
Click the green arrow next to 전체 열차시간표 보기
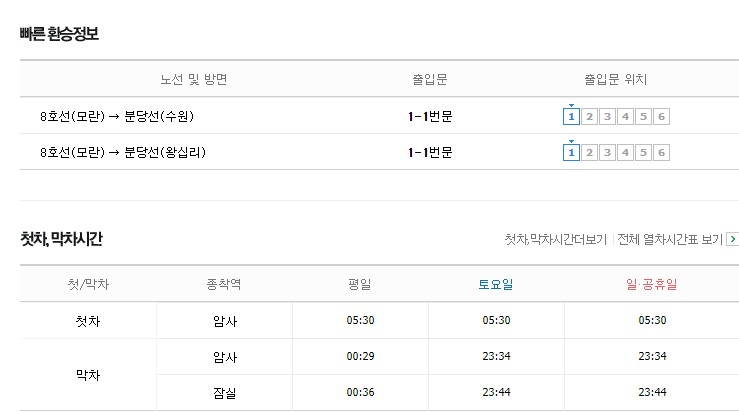[733, 239]
